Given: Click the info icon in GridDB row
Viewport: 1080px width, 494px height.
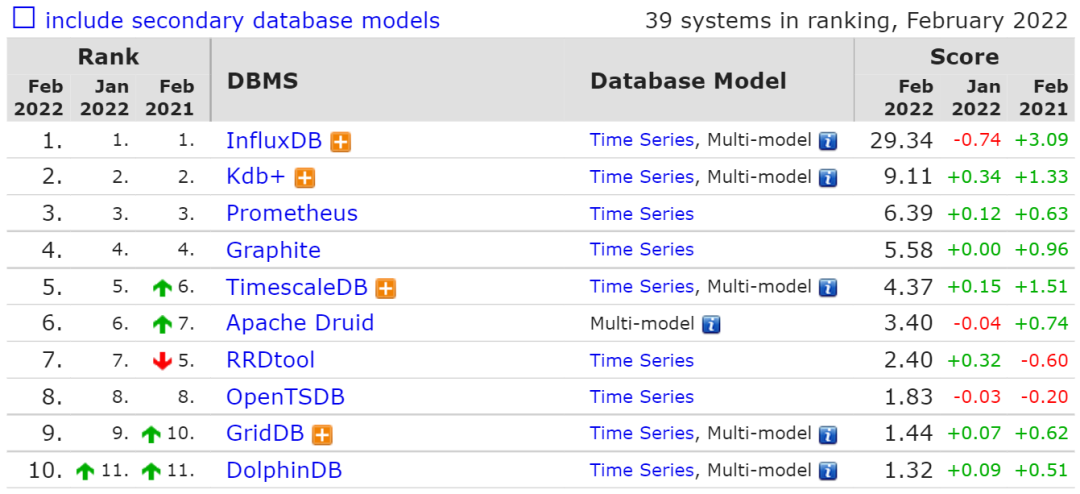Looking at the screenshot, I should pos(828,434).
